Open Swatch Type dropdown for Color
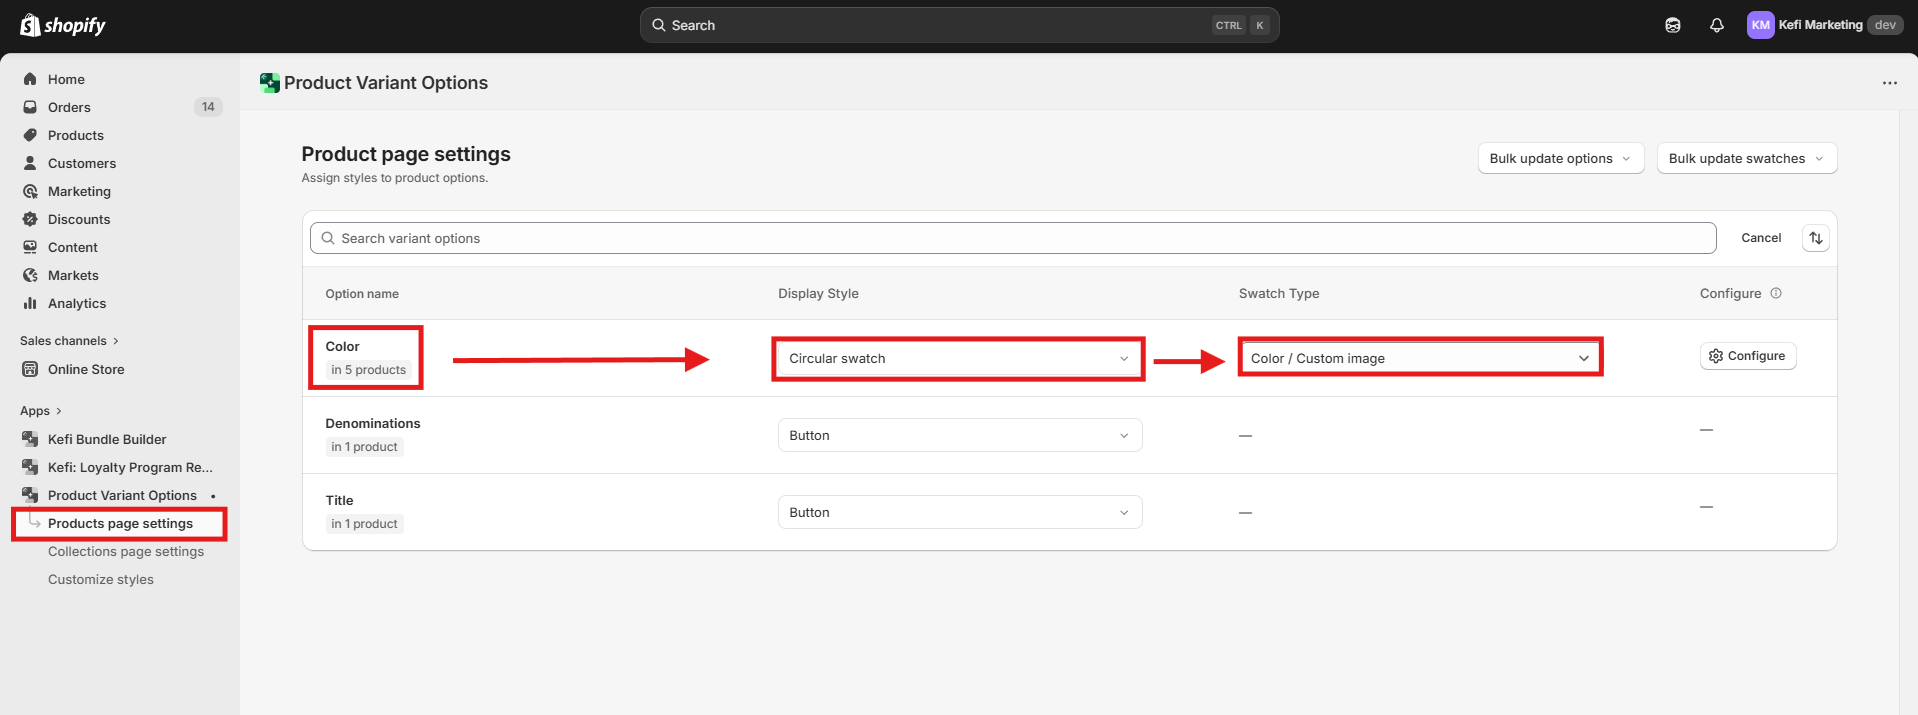 tap(1419, 358)
